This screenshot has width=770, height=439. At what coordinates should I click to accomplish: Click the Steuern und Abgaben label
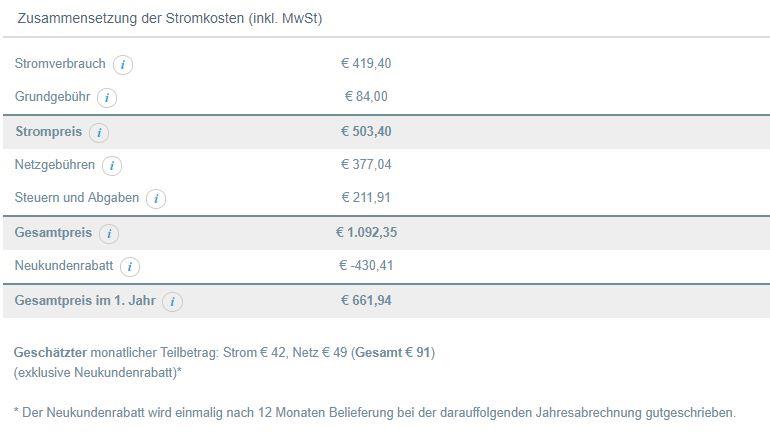(x=77, y=197)
